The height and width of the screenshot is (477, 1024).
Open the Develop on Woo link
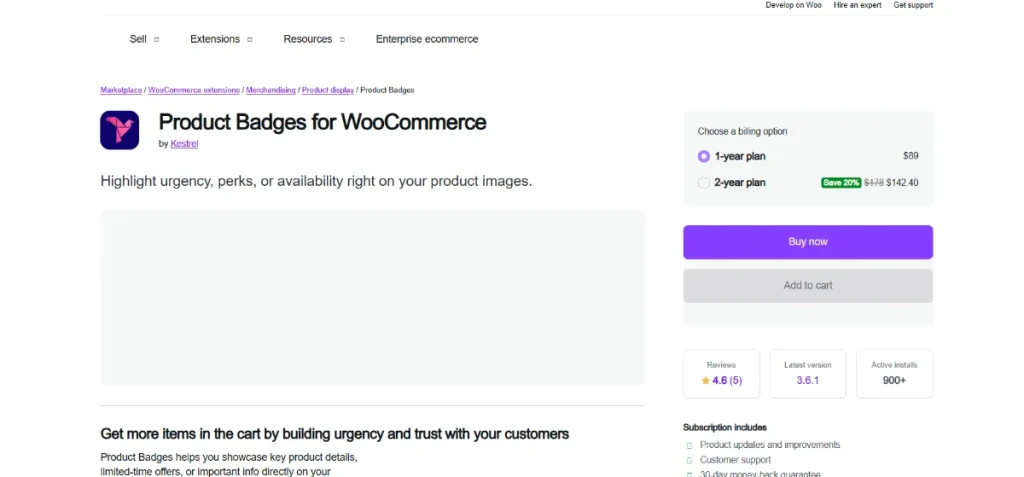coord(793,5)
